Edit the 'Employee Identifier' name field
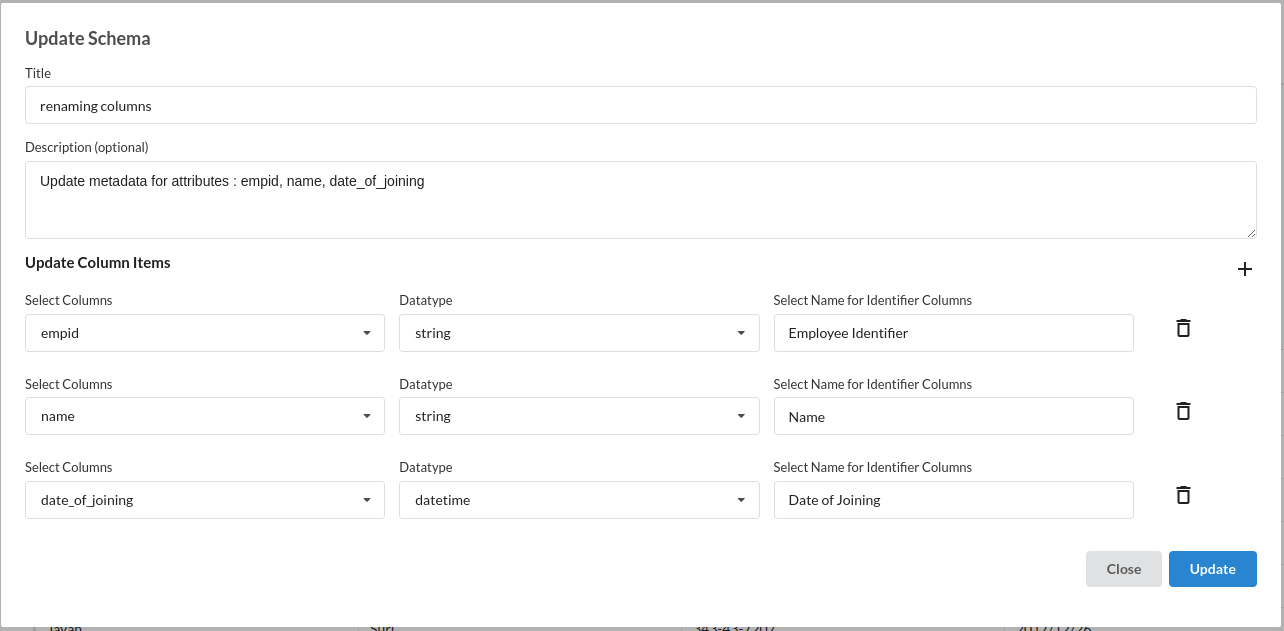Image resolution: width=1284 pixels, height=631 pixels. coord(954,333)
